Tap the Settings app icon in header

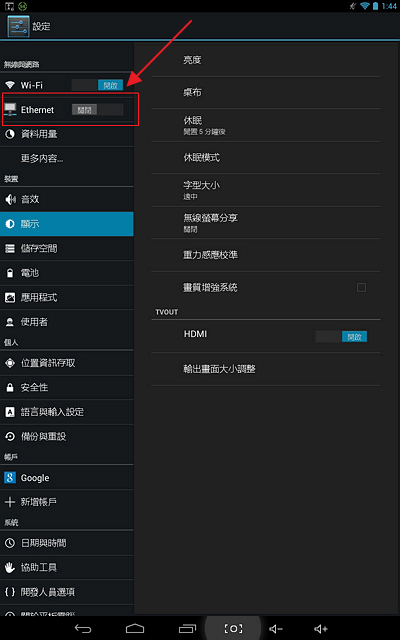(x=18, y=26)
